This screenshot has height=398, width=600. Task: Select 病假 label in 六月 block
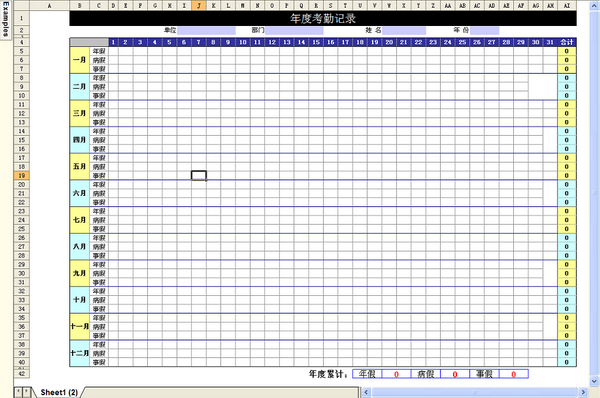click(99, 193)
